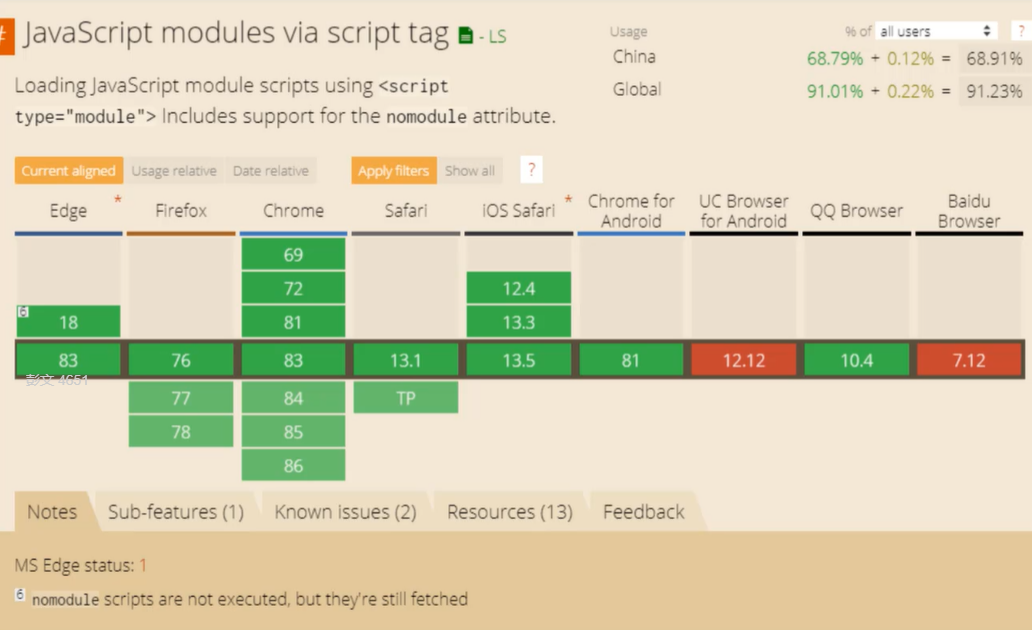This screenshot has height=630, width=1032.
Task: Open the Sub-features (1) tab
Action: [x=176, y=512]
